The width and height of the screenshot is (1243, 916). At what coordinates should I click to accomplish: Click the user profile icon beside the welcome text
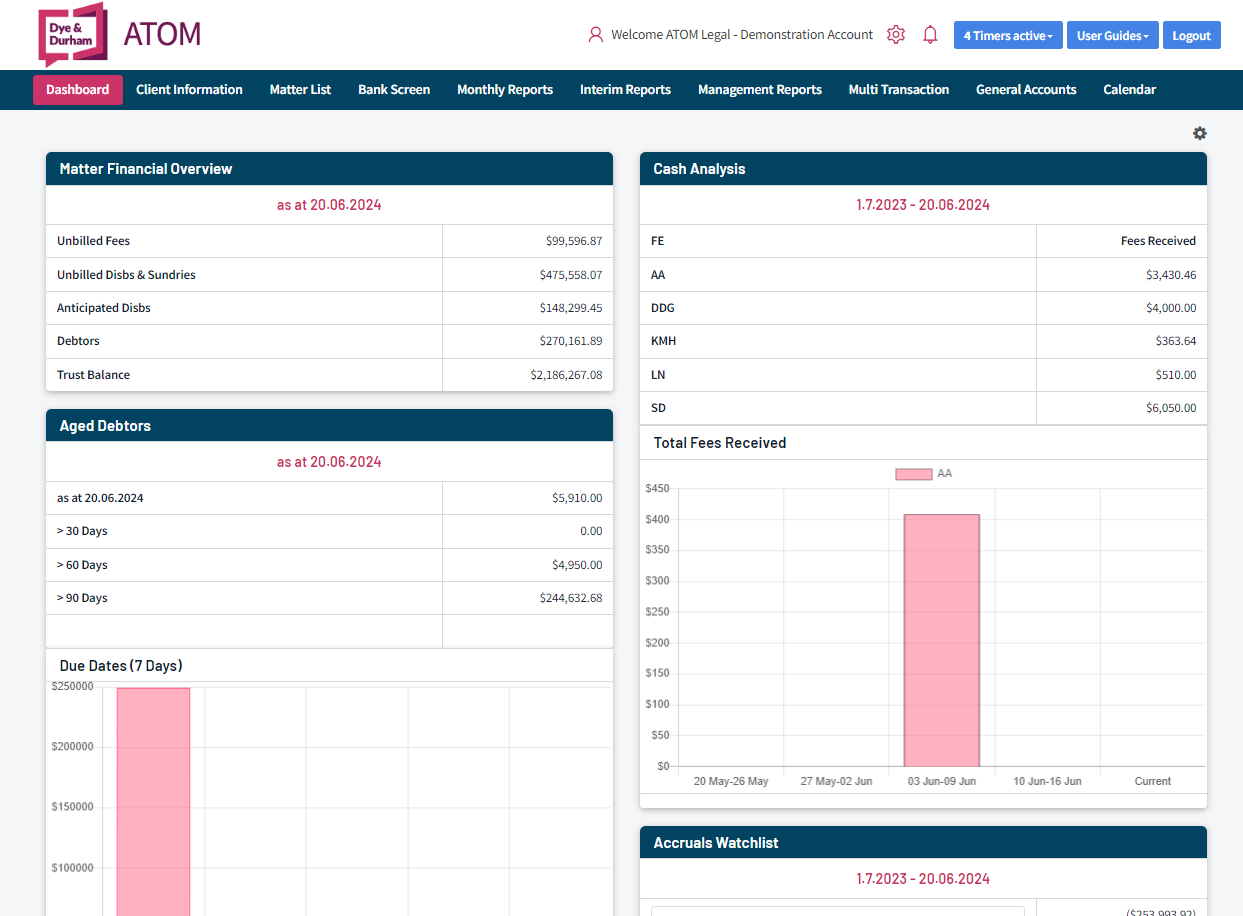(x=595, y=34)
